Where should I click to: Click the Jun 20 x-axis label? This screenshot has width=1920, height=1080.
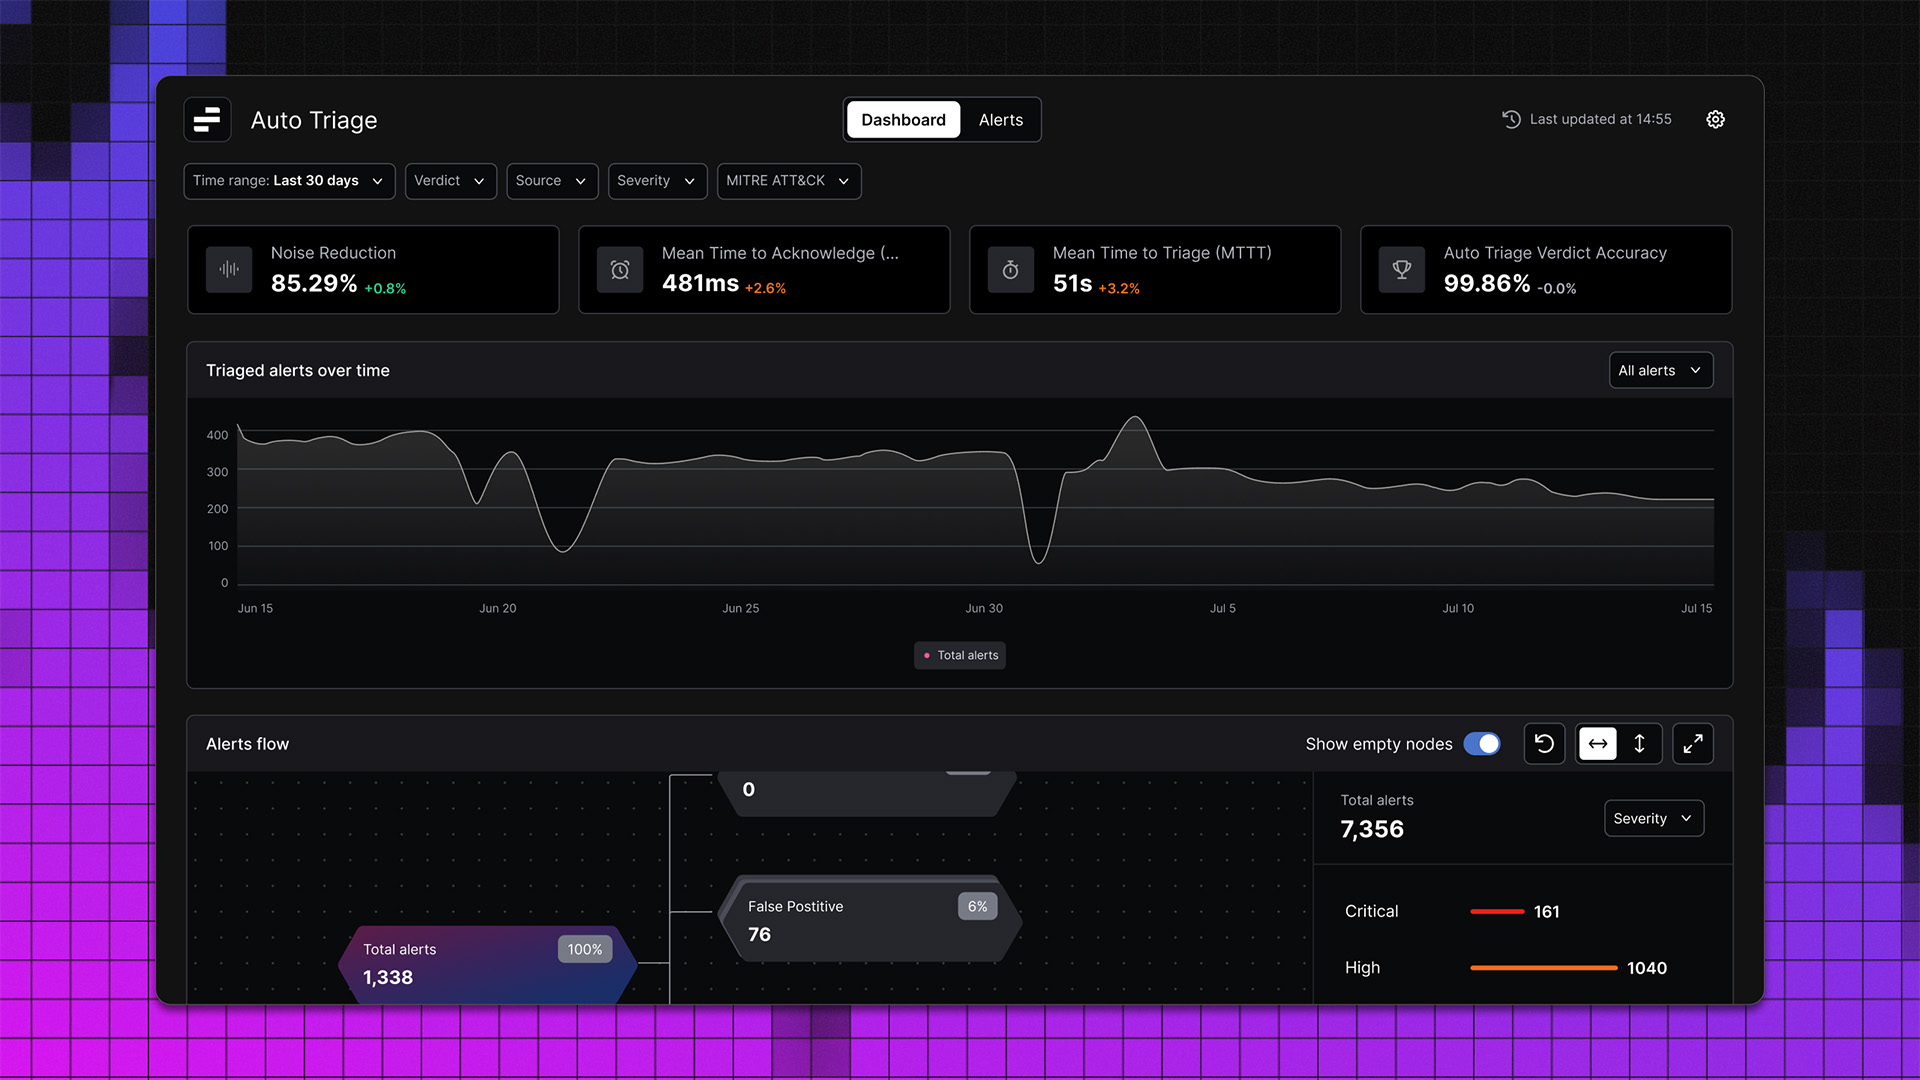point(498,608)
